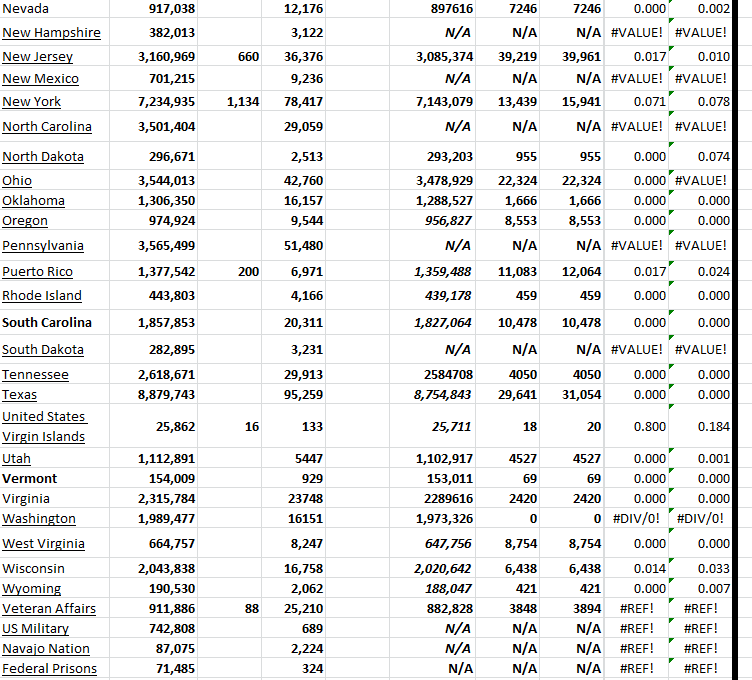Viewport: 752px width, 680px height.
Task: Select the Virginia cell
Action: [x=55, y=499]
